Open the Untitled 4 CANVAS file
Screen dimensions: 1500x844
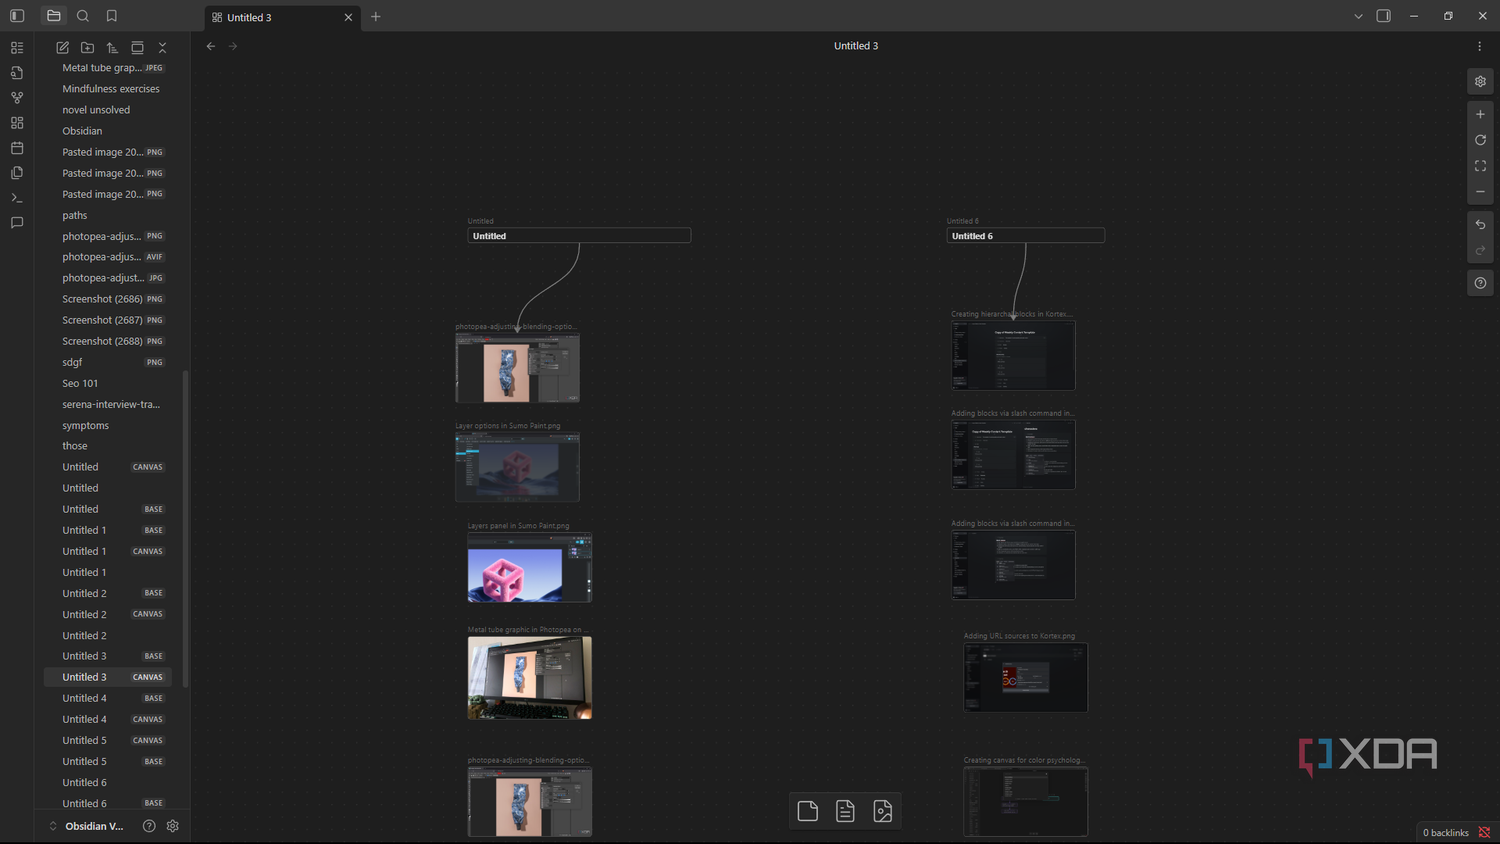tap(108, 719)
